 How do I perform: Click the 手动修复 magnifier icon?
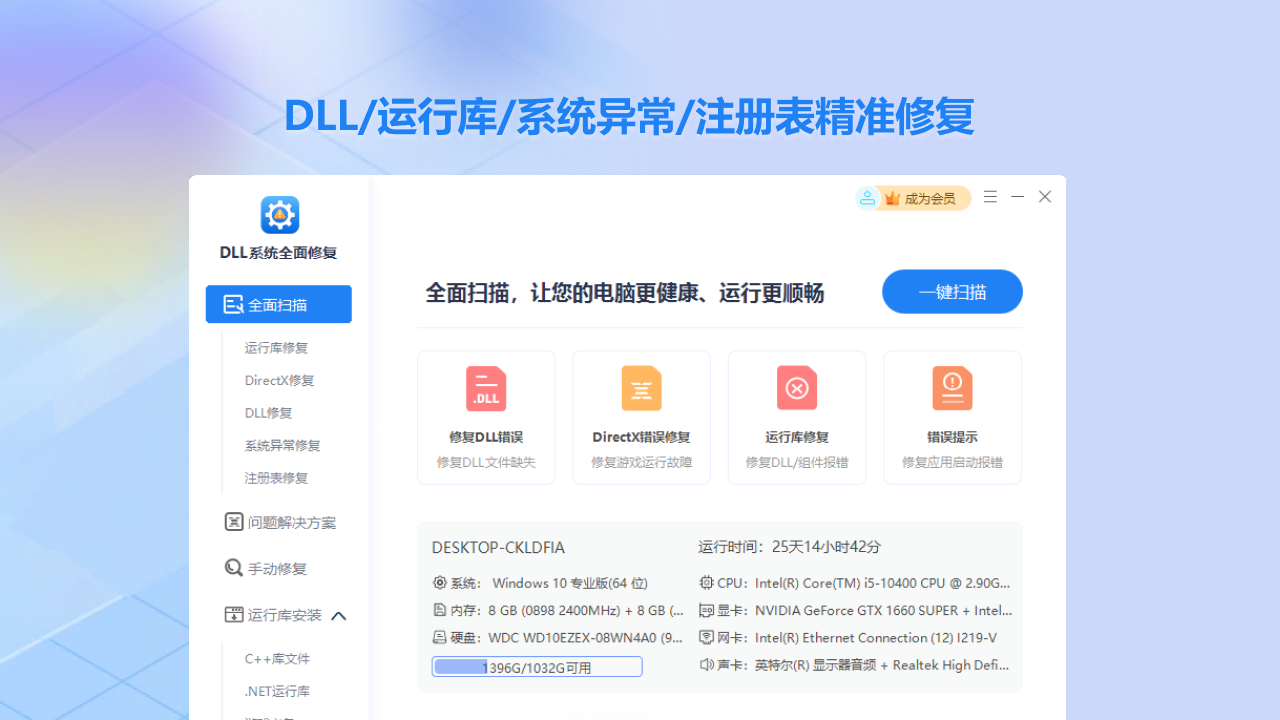[x=233, y=568]
